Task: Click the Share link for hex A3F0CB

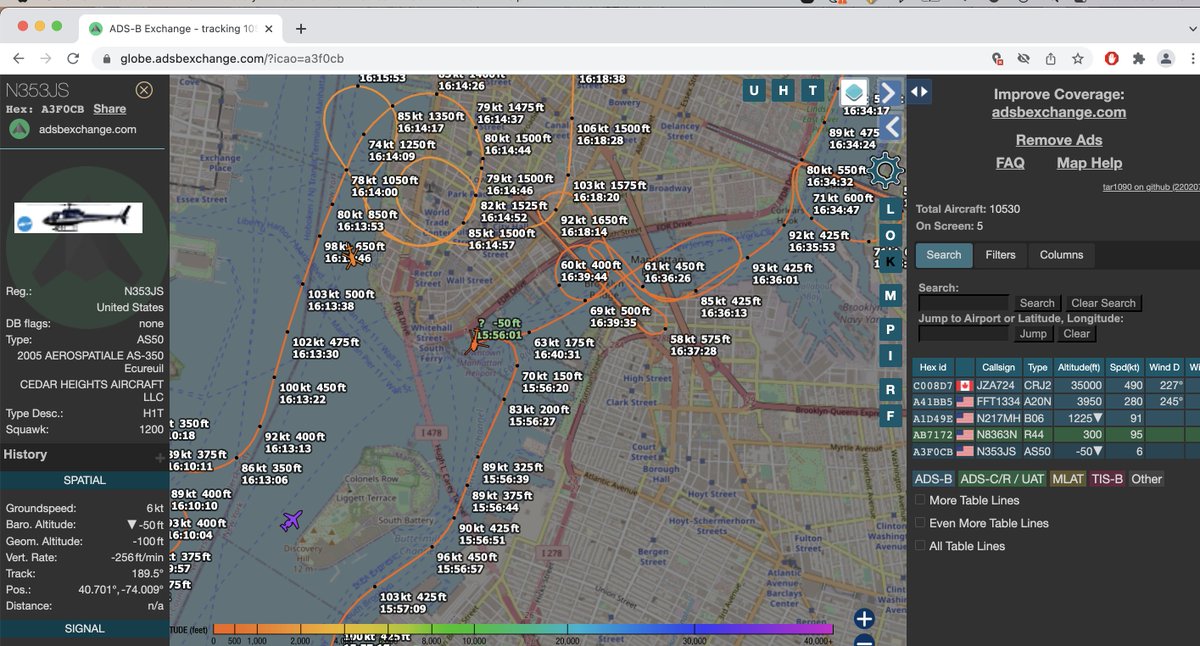Action: [110, 109]
